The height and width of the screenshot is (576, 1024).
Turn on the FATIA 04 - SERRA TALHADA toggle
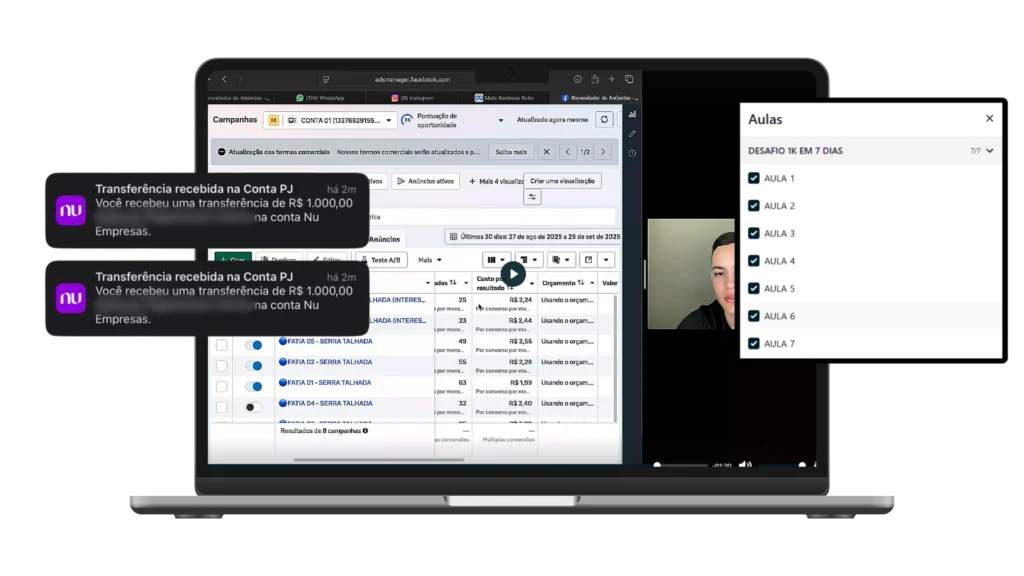(253, 407)
